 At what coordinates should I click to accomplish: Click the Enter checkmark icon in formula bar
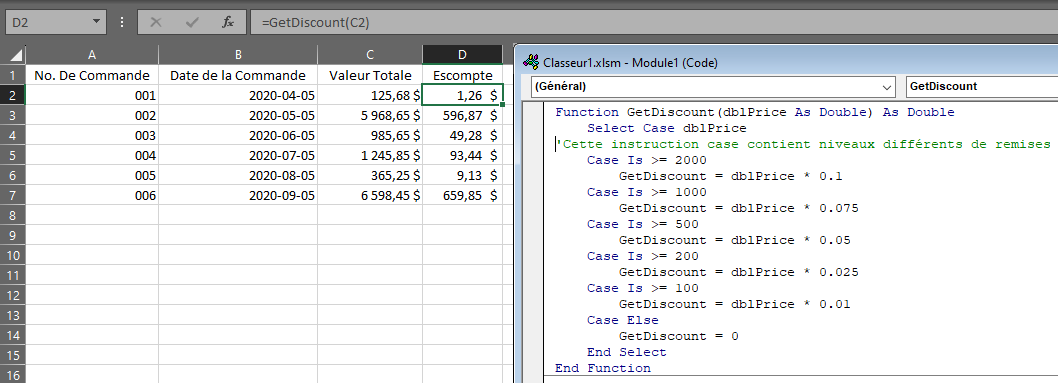(x=192, y=22)
